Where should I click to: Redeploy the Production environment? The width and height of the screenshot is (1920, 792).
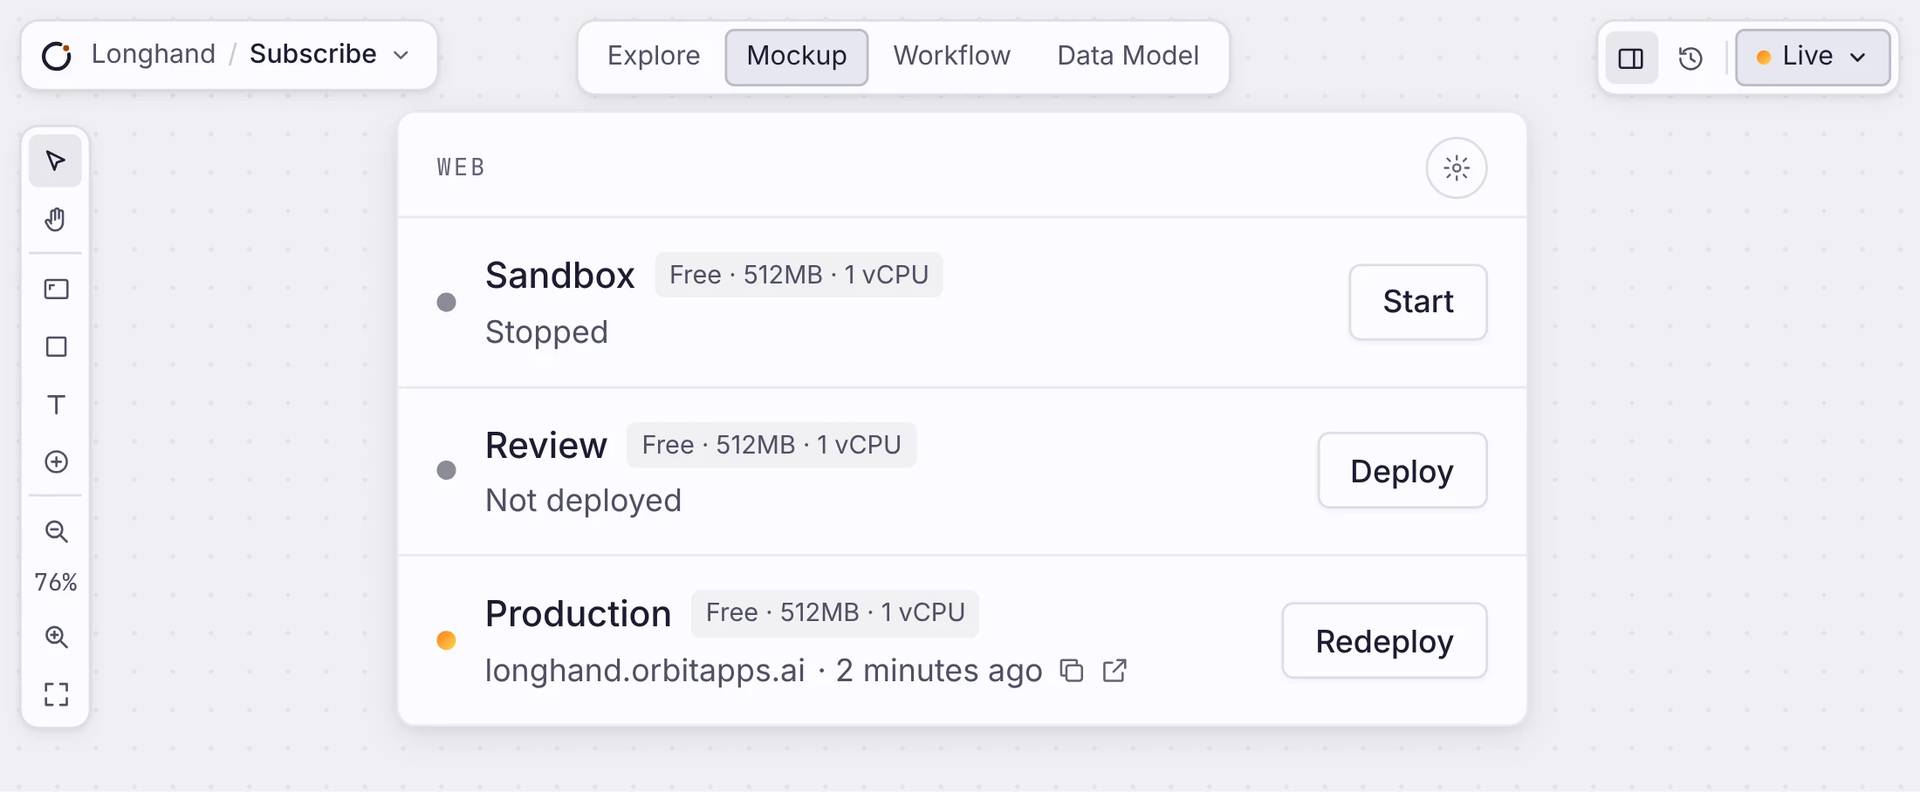coord(1384,640)
